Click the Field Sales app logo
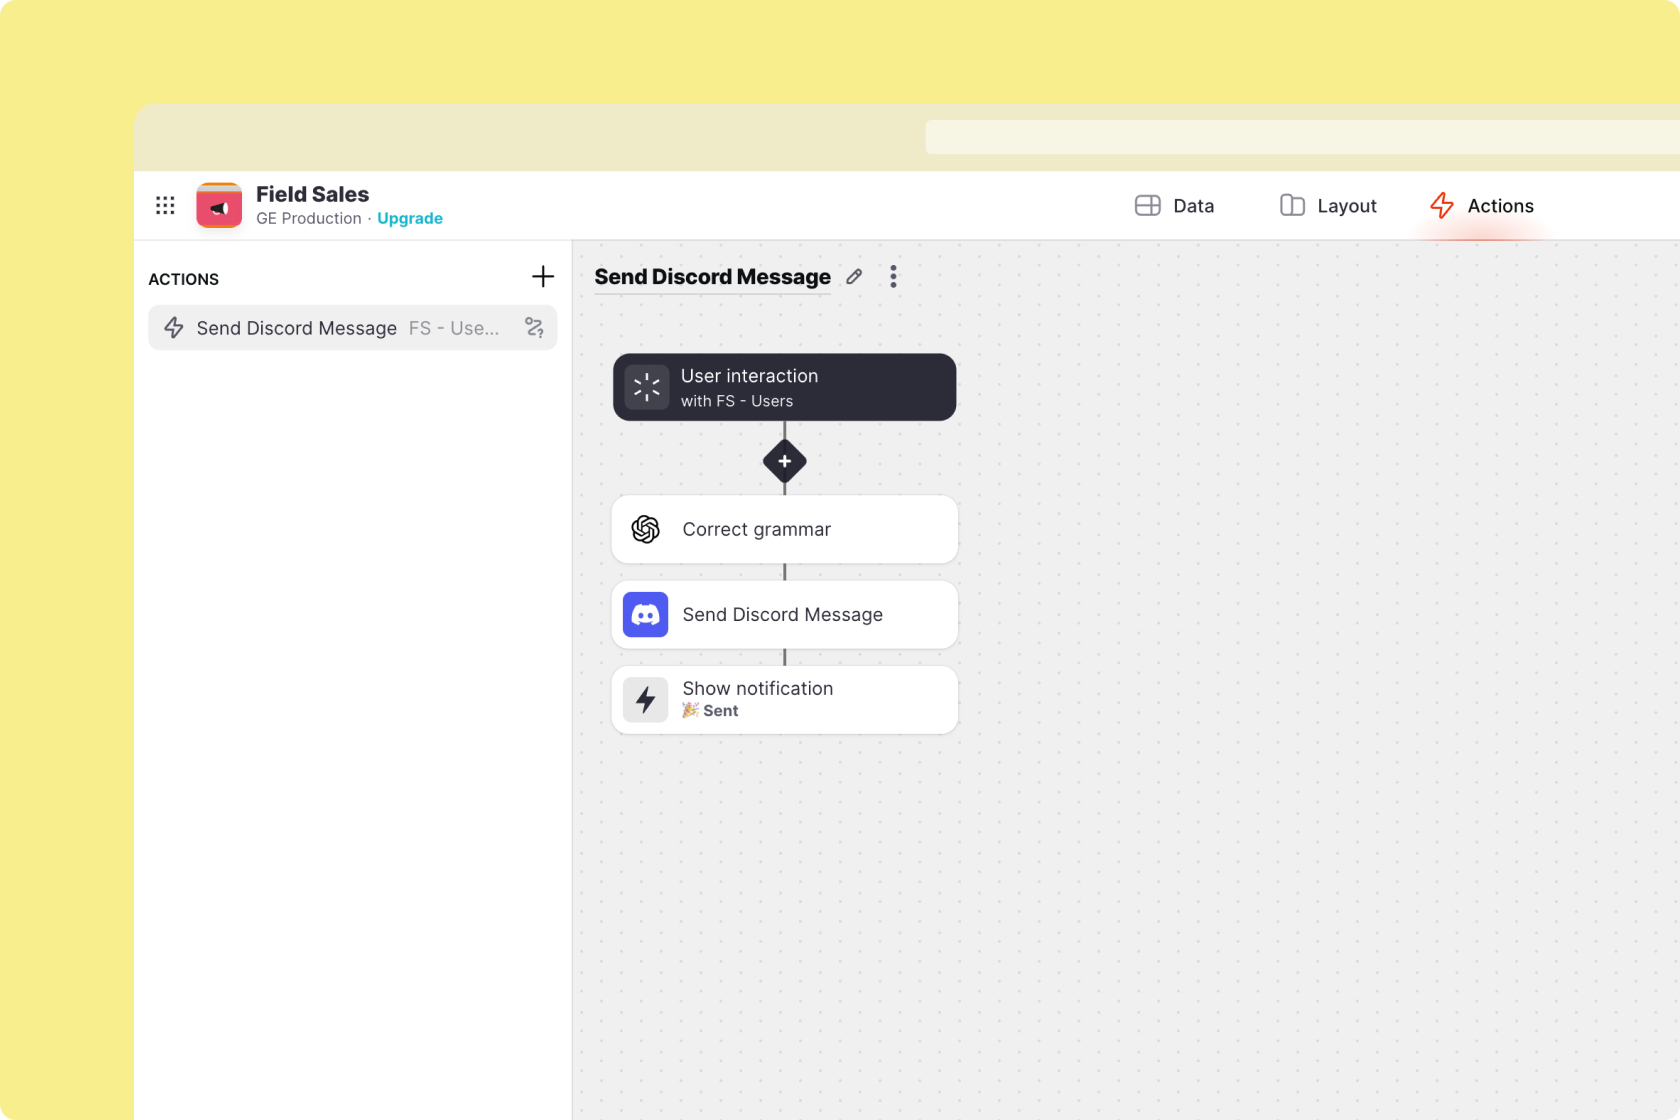This screenshot has width=1680, height=1120. pyautogui.click(x=219, y=205)
